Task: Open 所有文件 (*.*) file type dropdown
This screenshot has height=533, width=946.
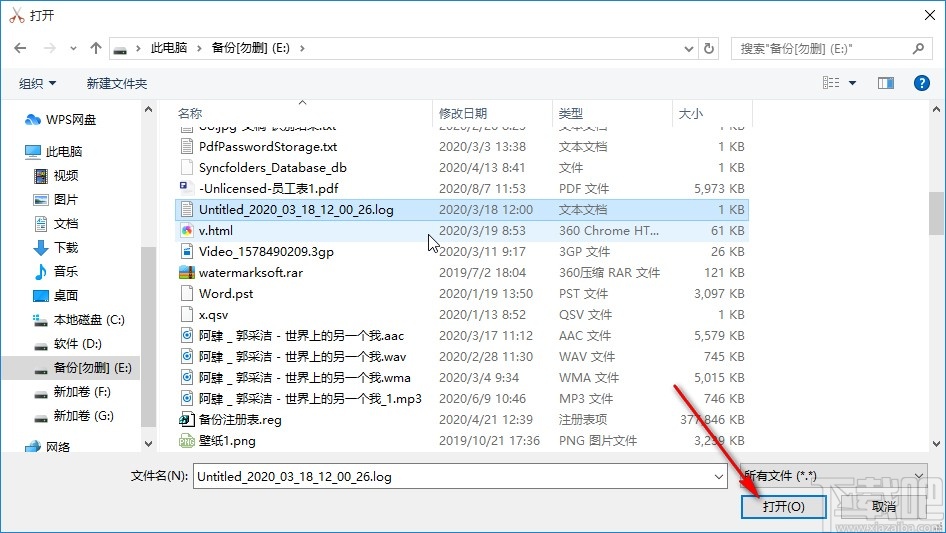Action: tap(834, 476)
